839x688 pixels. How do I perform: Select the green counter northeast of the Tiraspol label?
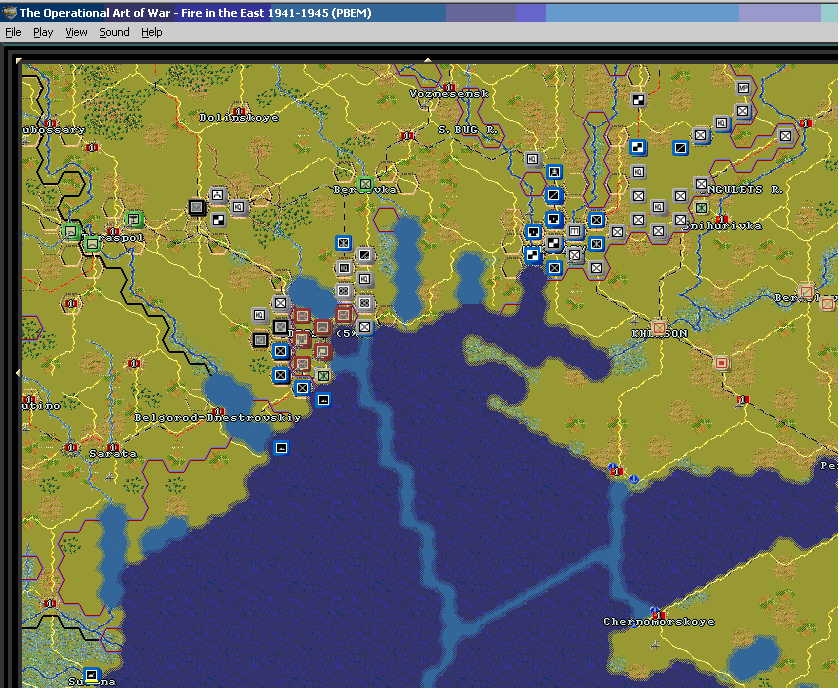(134, 219)
